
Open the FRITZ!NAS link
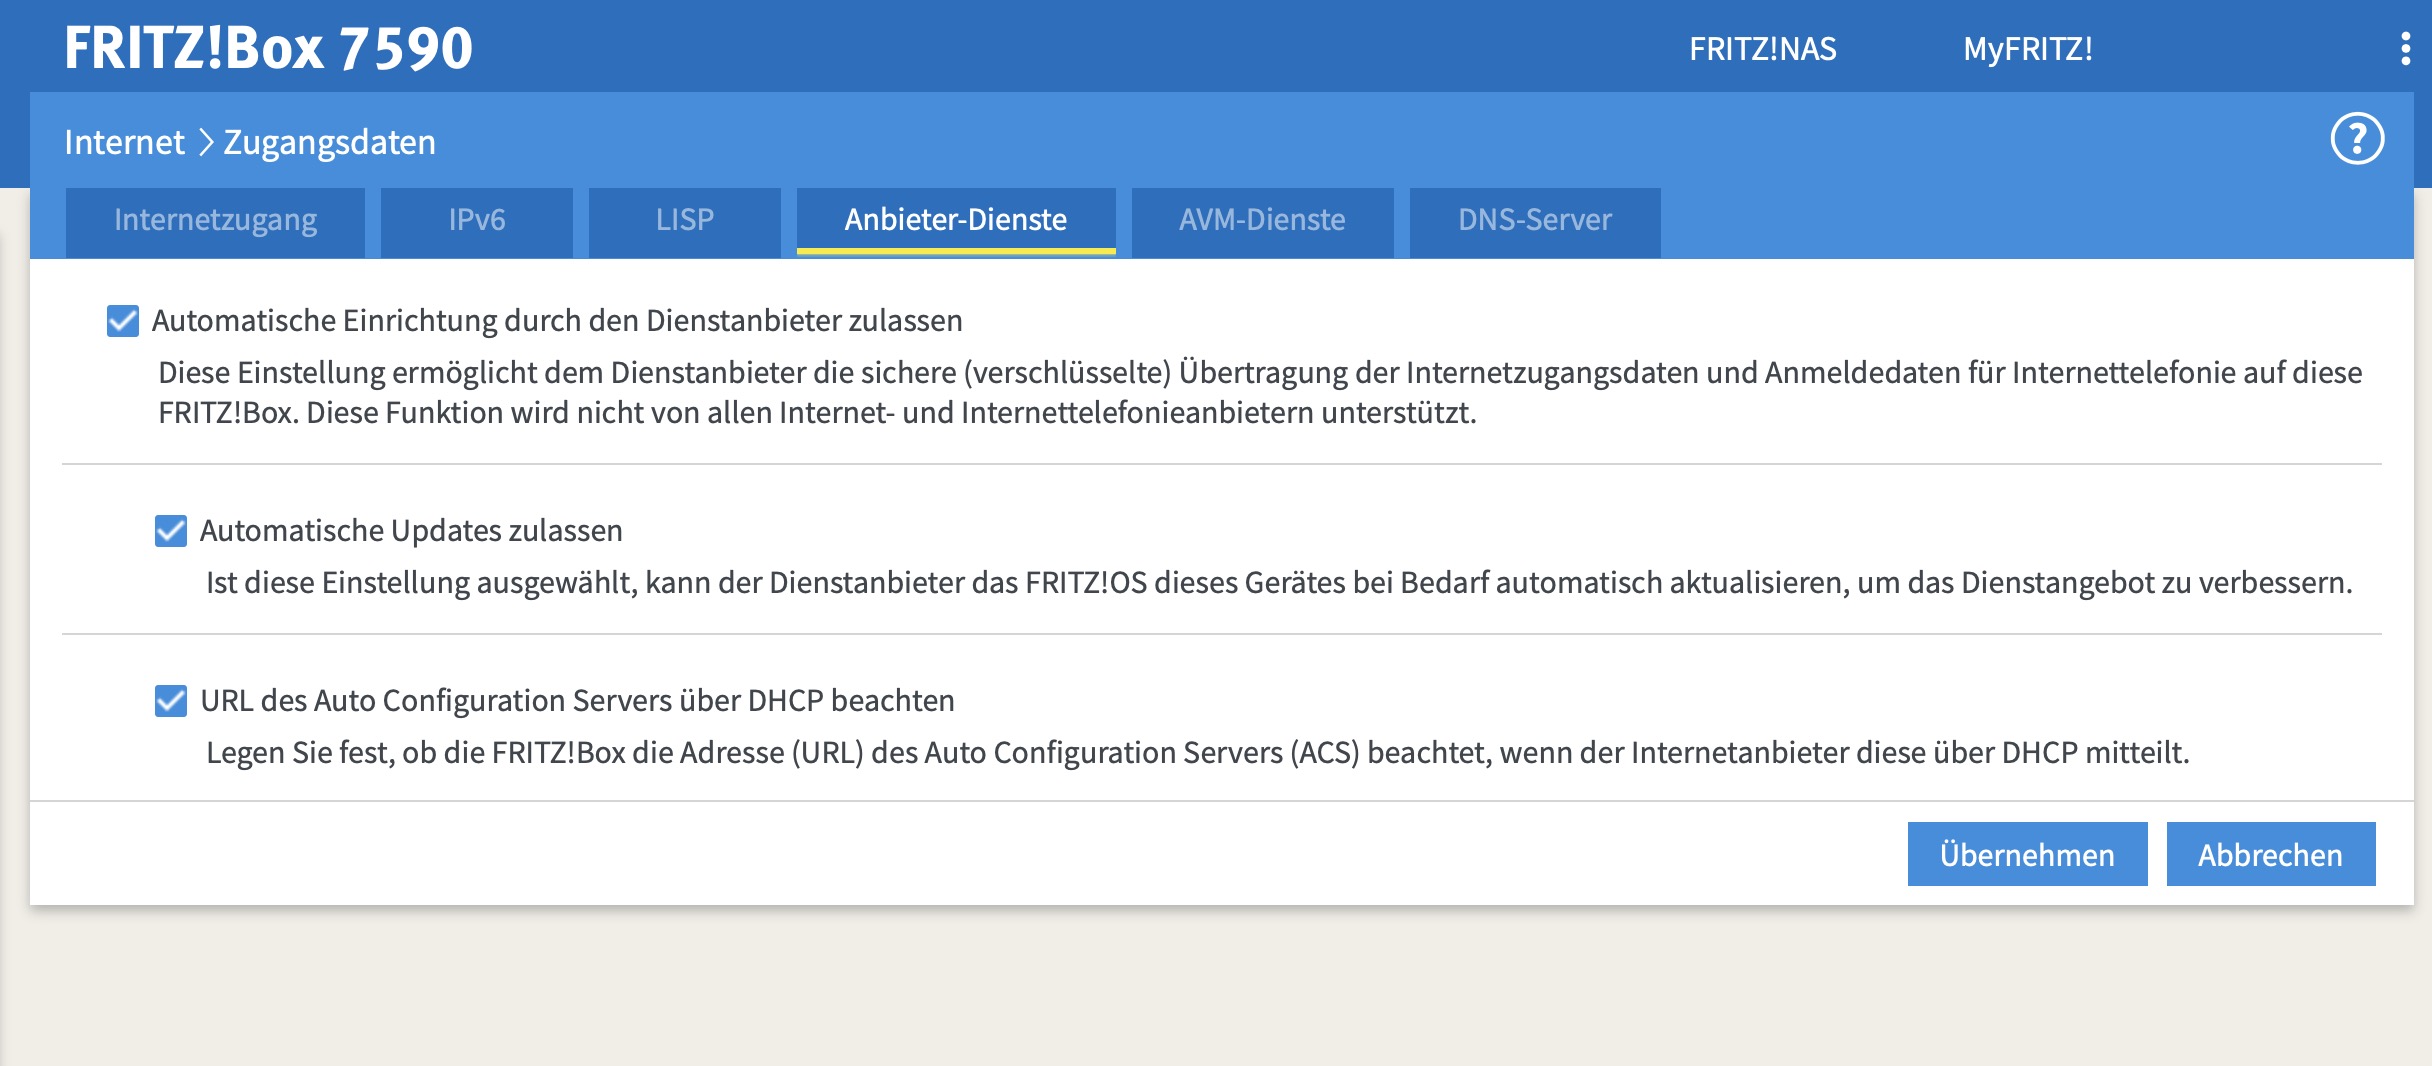(1763, 49)
